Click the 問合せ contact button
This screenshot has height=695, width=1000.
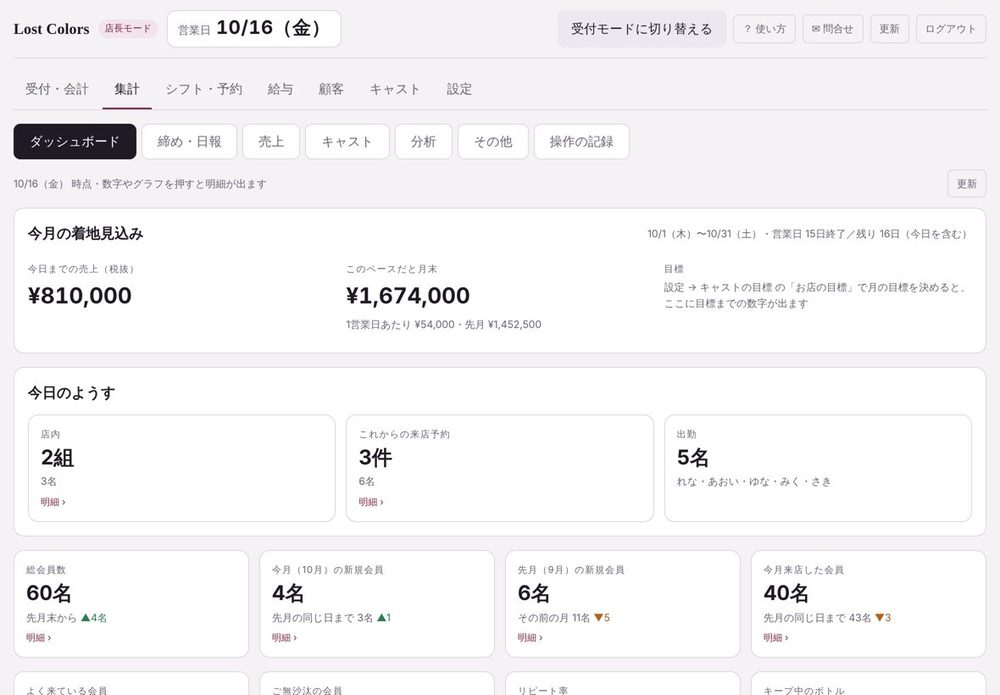(x=832, y=29)
